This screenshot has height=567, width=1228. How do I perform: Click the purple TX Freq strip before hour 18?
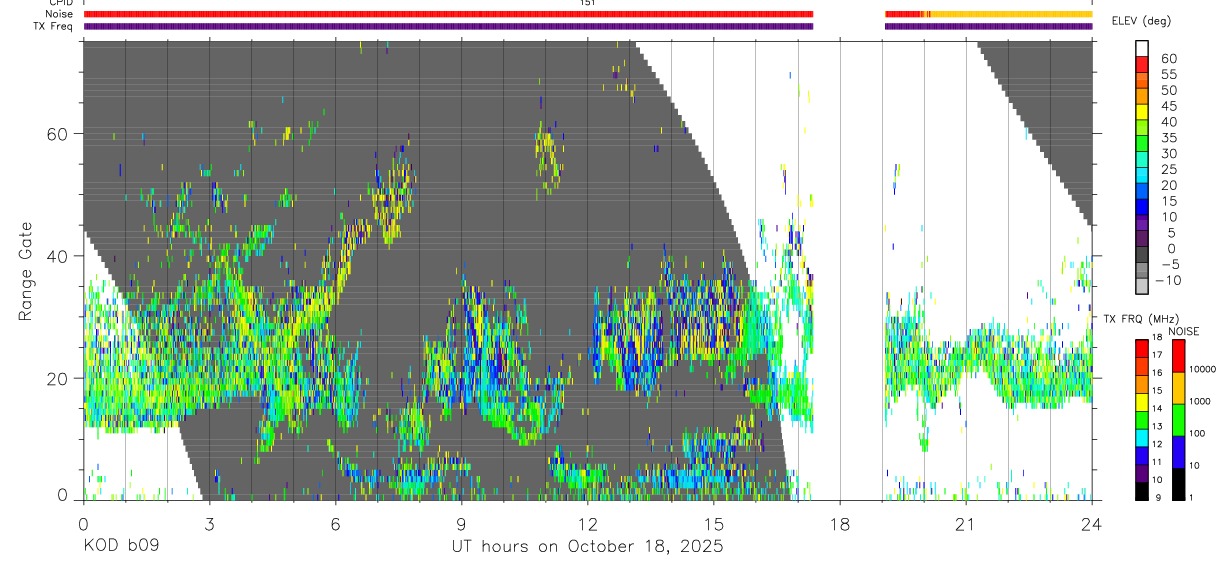click(x=448, y=26)
